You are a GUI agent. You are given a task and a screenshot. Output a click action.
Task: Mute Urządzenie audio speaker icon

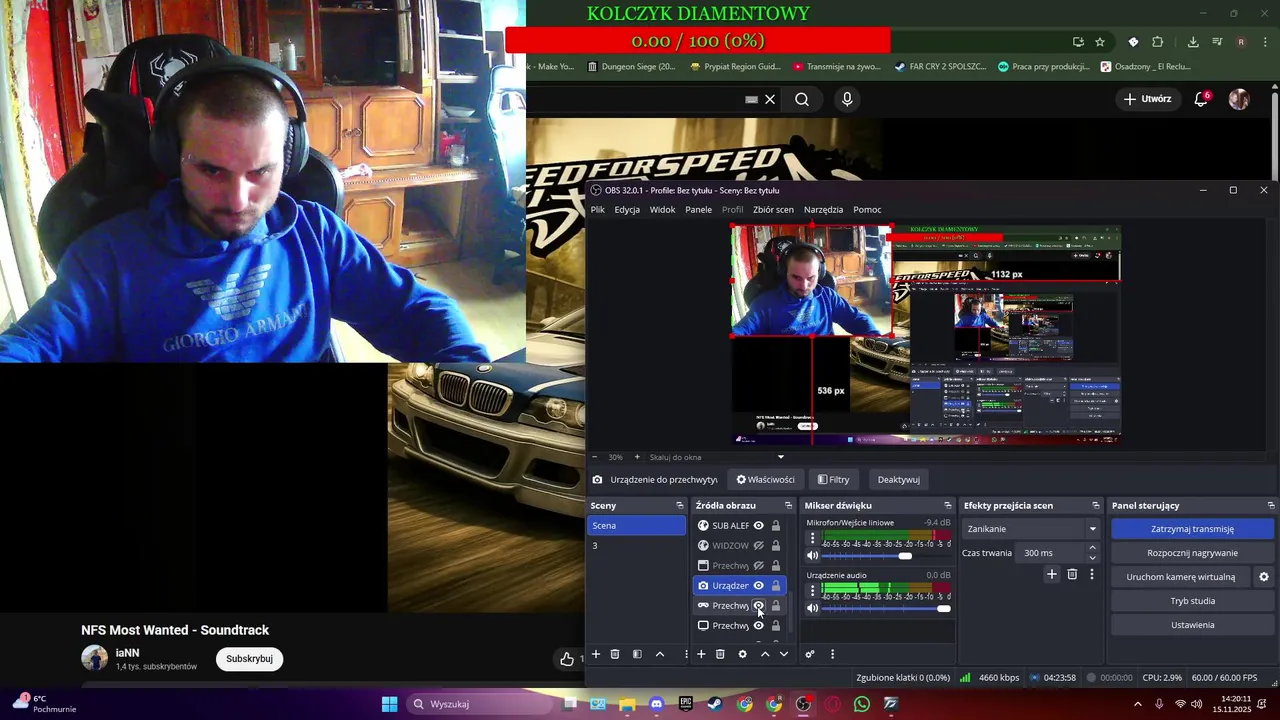pos(812,608)
